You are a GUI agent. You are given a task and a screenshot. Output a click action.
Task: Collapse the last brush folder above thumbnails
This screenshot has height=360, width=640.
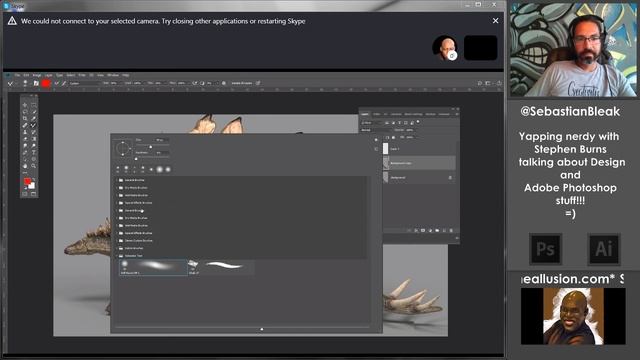pos(116,256)
